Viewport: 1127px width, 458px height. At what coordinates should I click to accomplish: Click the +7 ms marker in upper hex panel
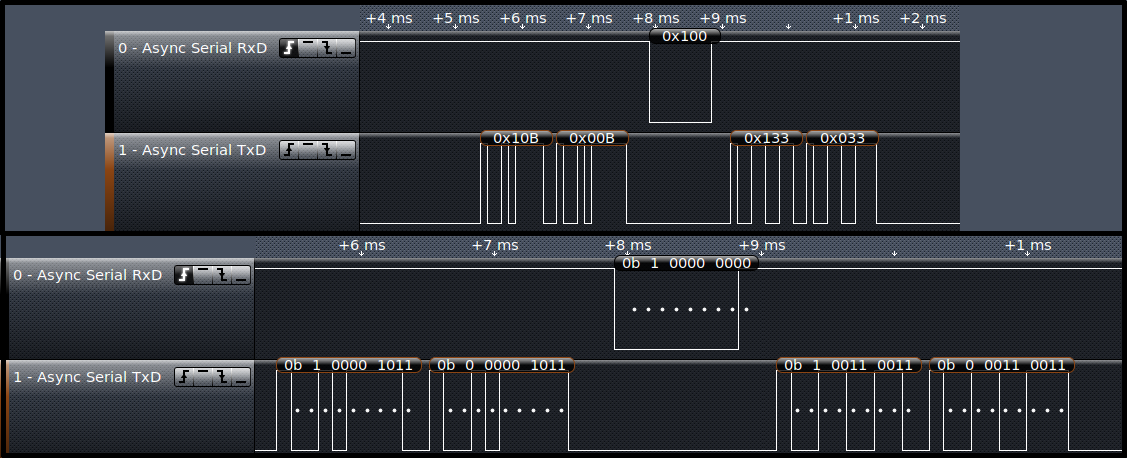click(x=589, y=19)
